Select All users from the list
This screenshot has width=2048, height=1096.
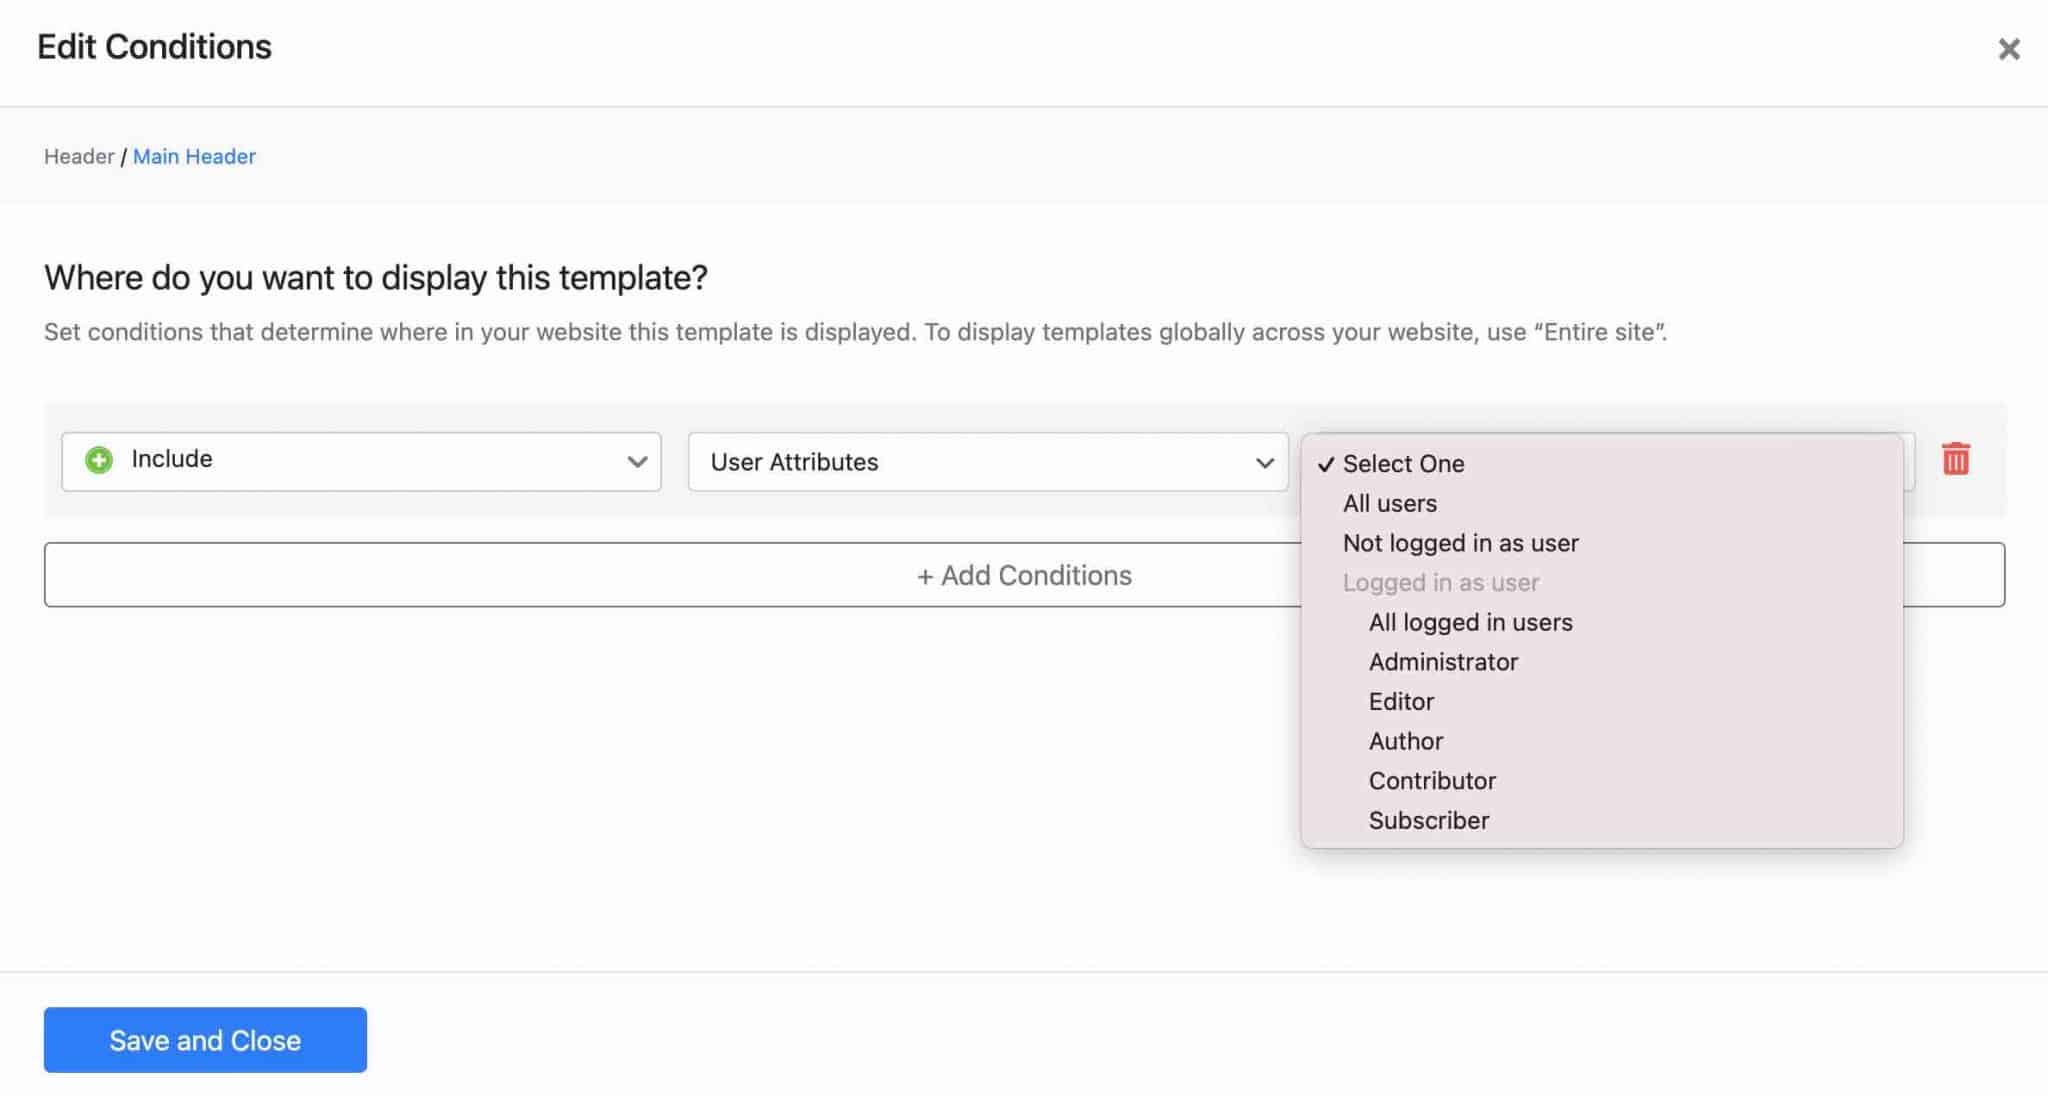coord(1389,504)
